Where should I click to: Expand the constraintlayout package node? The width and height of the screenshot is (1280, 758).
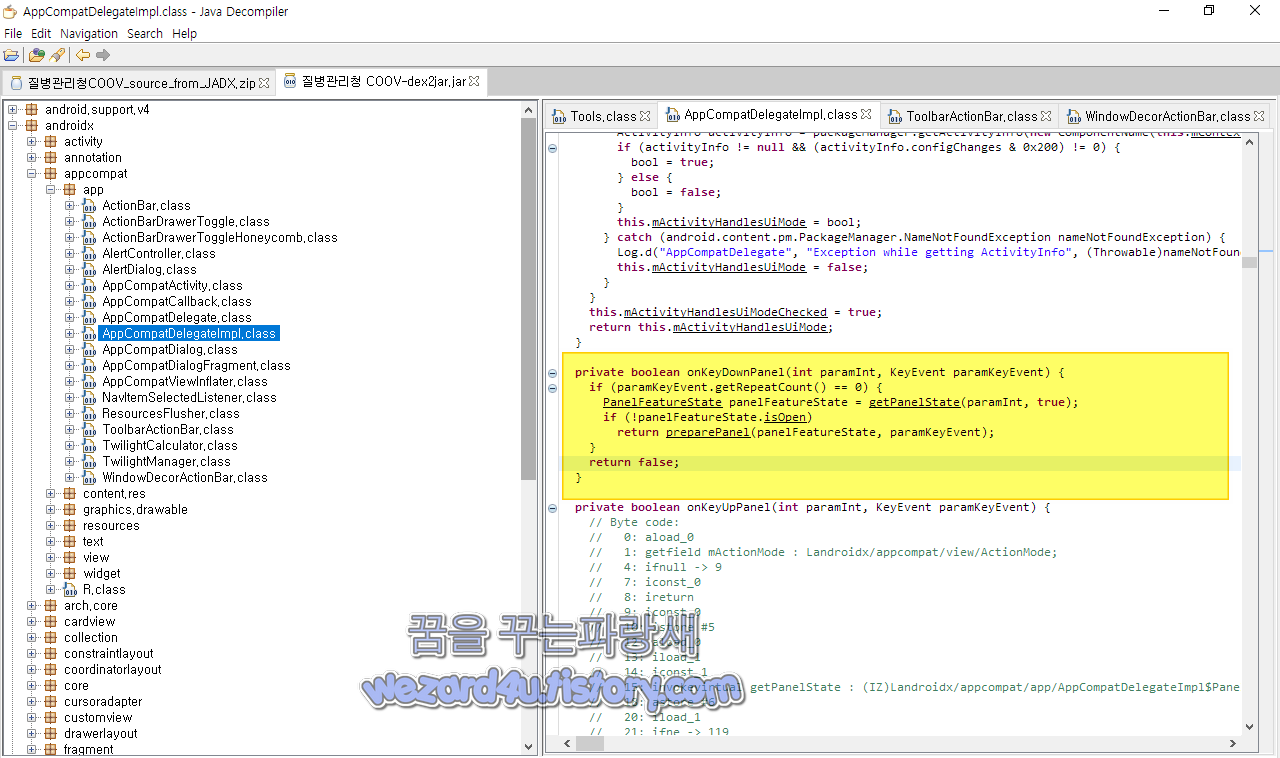tap(32, 653)
